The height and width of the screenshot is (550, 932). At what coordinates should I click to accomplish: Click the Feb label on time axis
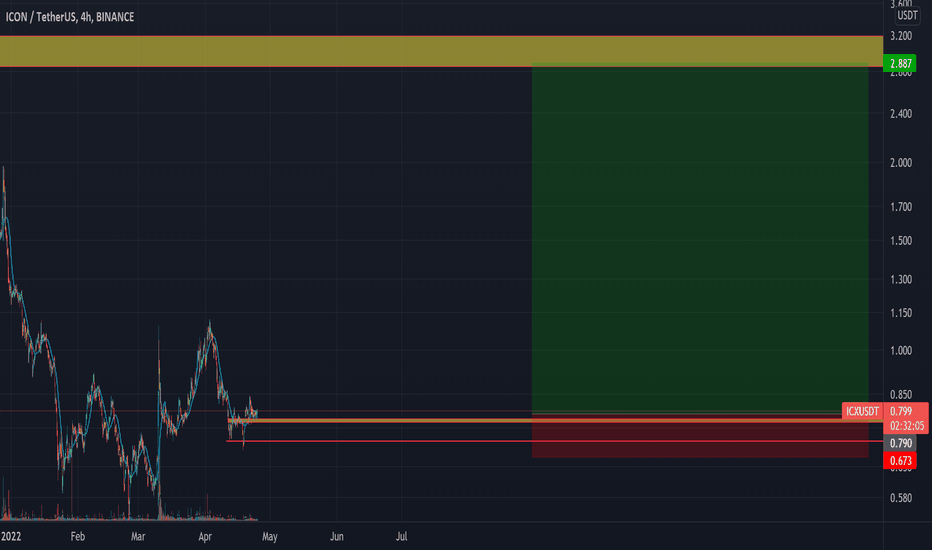(x=77, y=536)
